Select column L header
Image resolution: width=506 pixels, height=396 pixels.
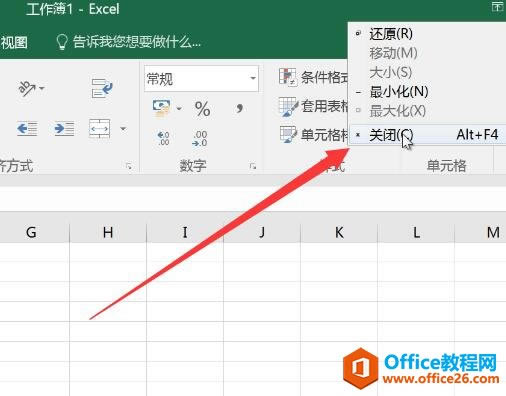click(x=416, y=232)
